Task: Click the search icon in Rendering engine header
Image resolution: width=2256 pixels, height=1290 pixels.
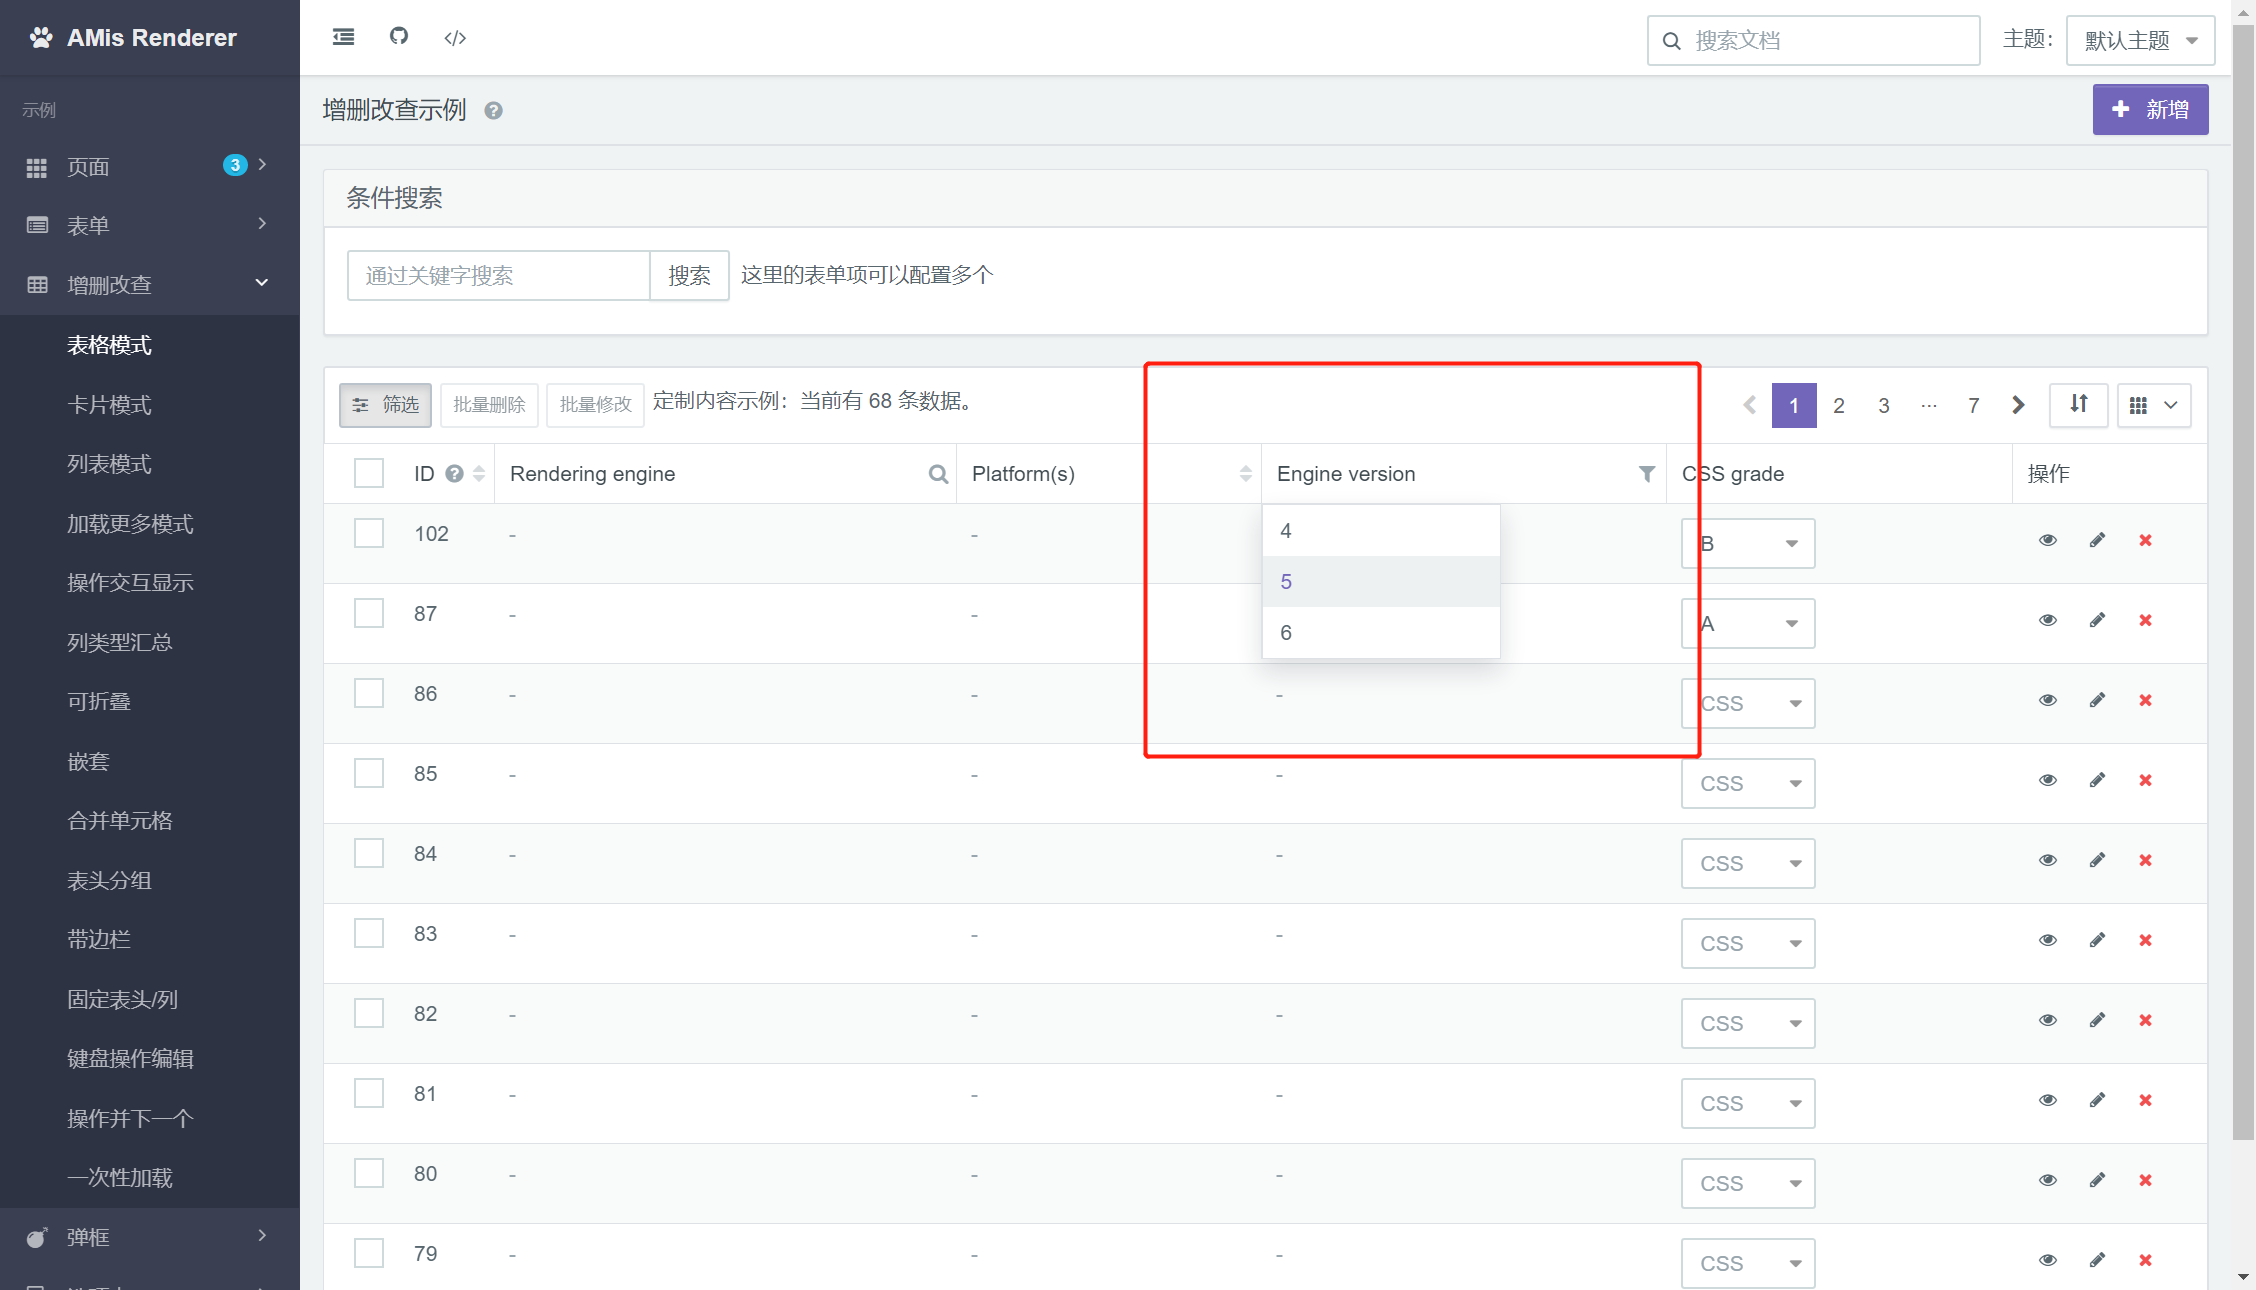Action: tap(938, 474)
